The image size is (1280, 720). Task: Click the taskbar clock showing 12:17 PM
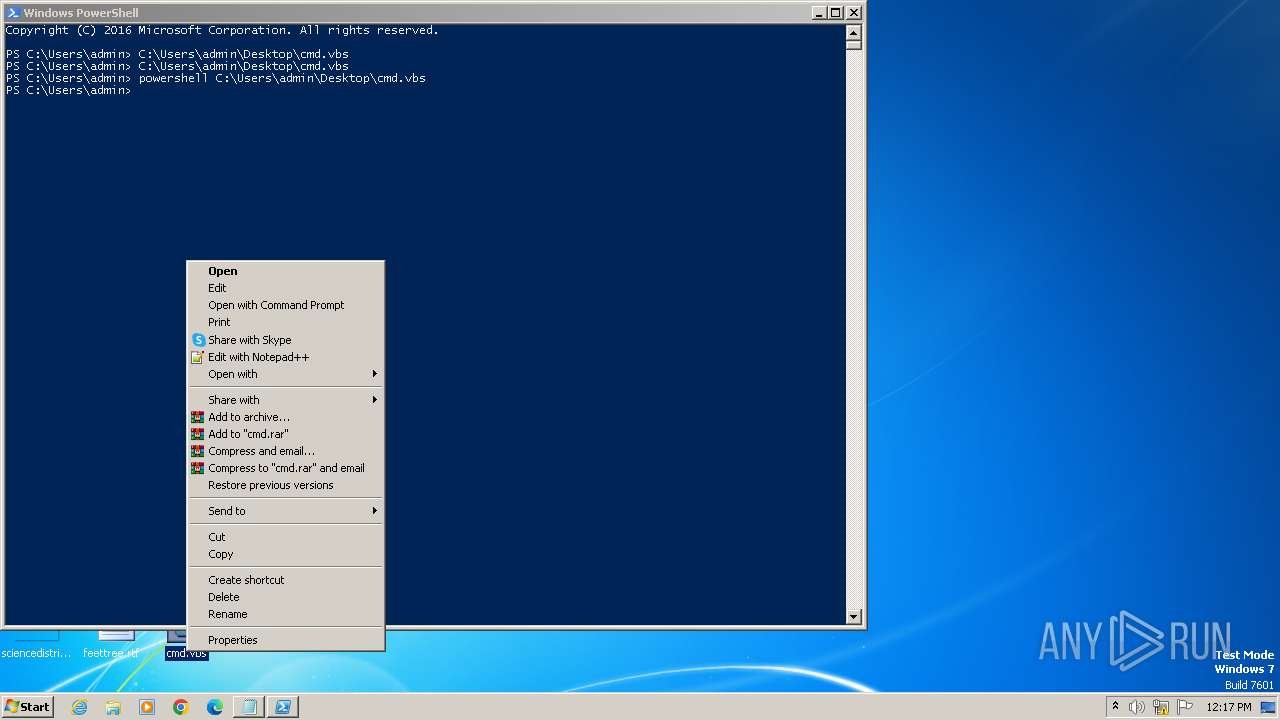1229,707
